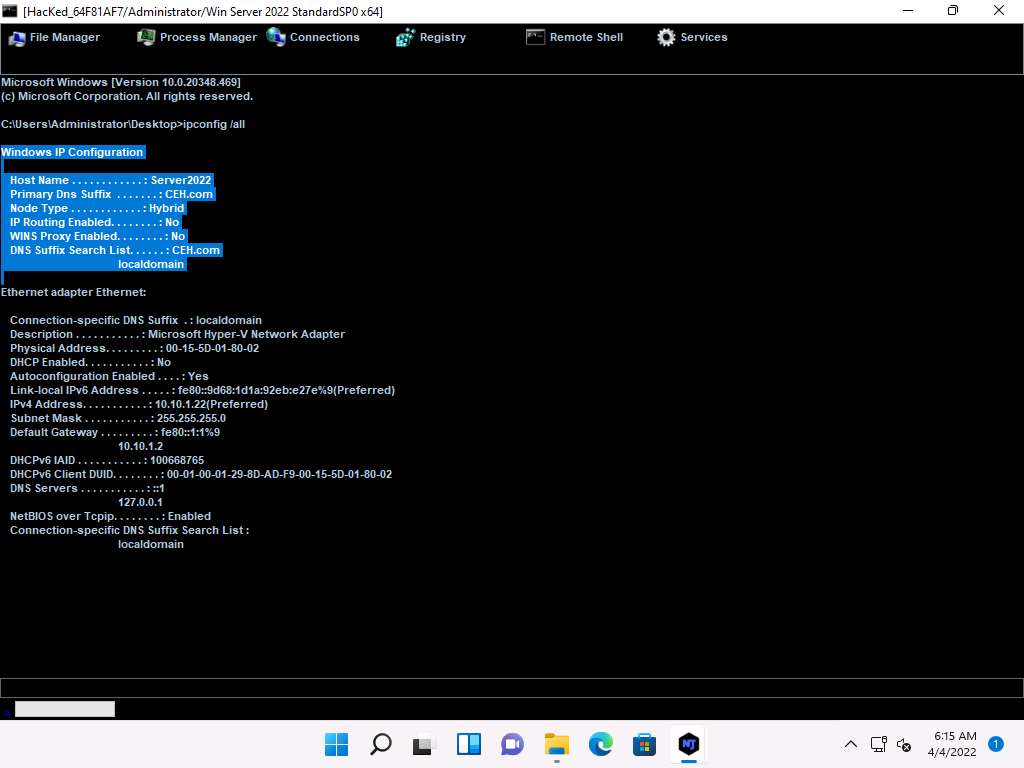Open the network status tray icon
The height and width of the screenshot is (768, 1024).
(x=878, y=744)
